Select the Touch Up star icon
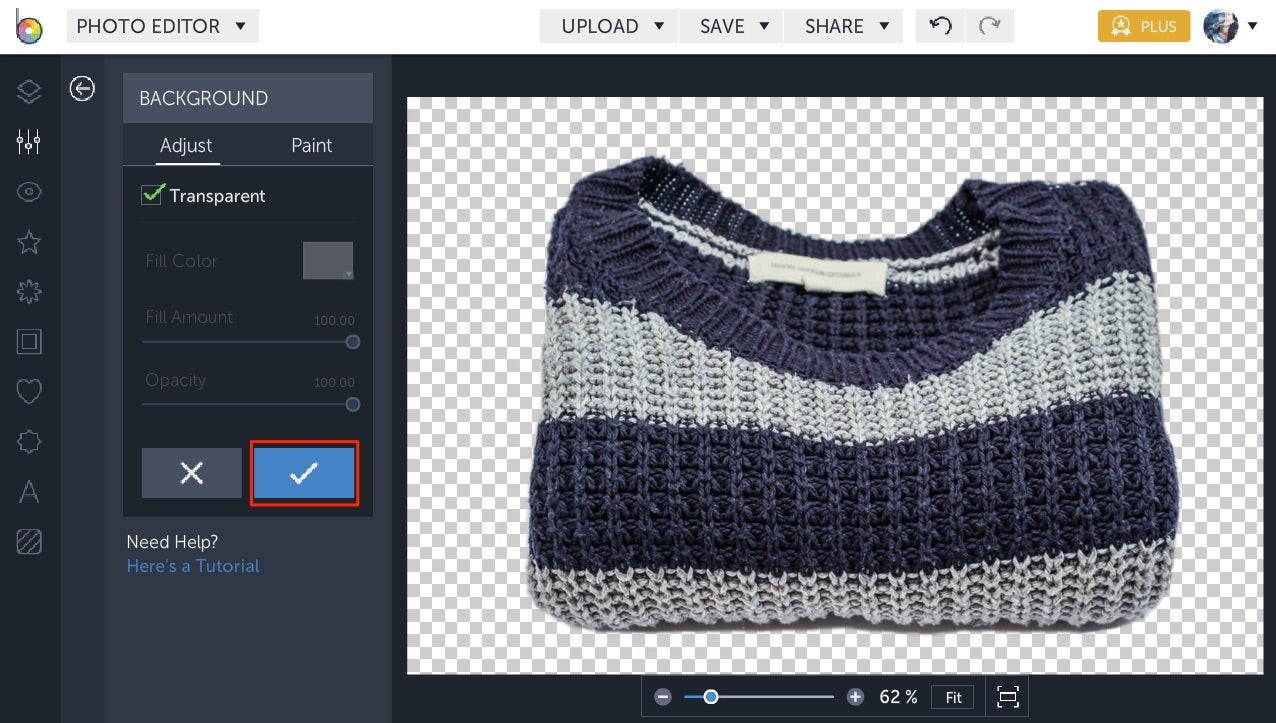Screen dimensions: 1276x723 pos(28,241)
